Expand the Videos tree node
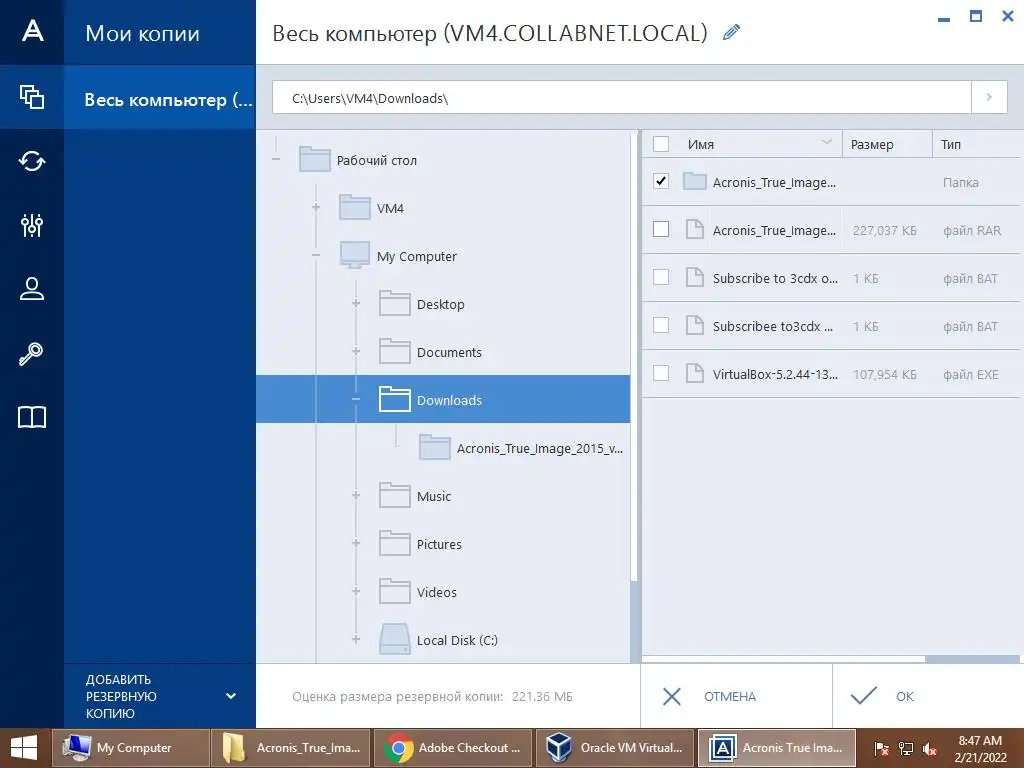Image resolution: width=1024 pixels, height=768 pixels. click(x=356, y=591)
